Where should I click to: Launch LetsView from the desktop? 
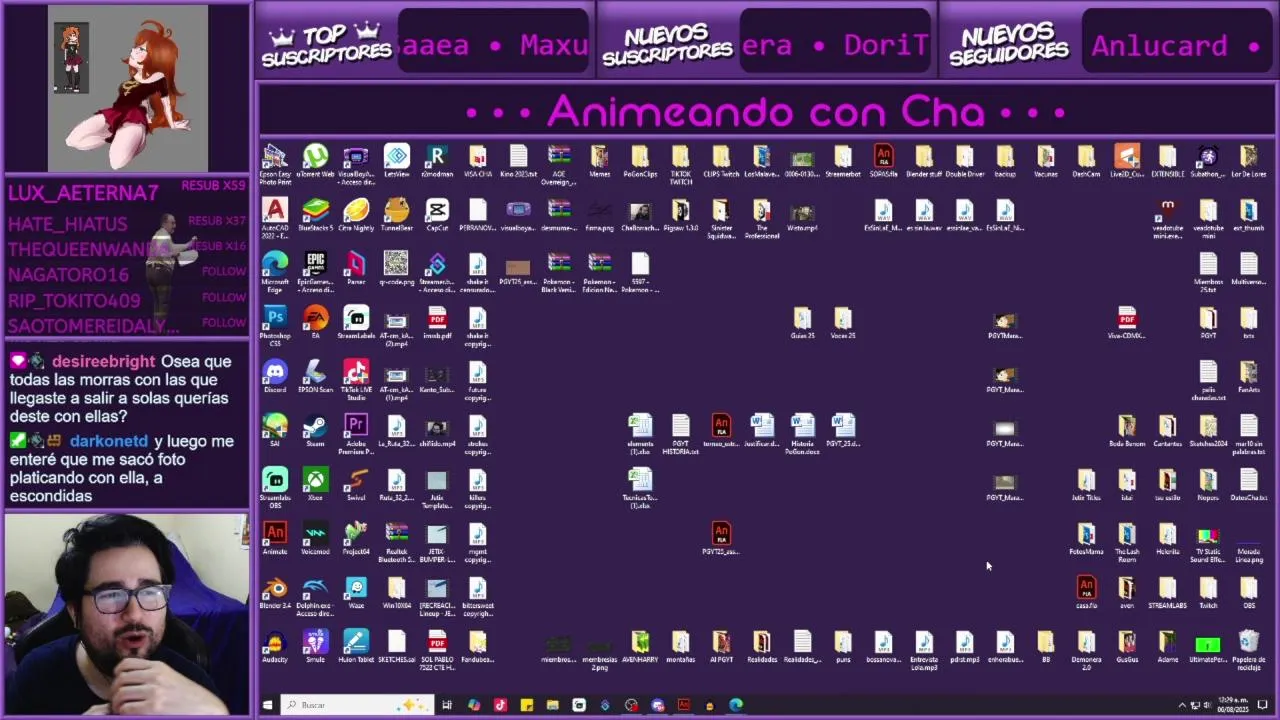coord(397,162)
